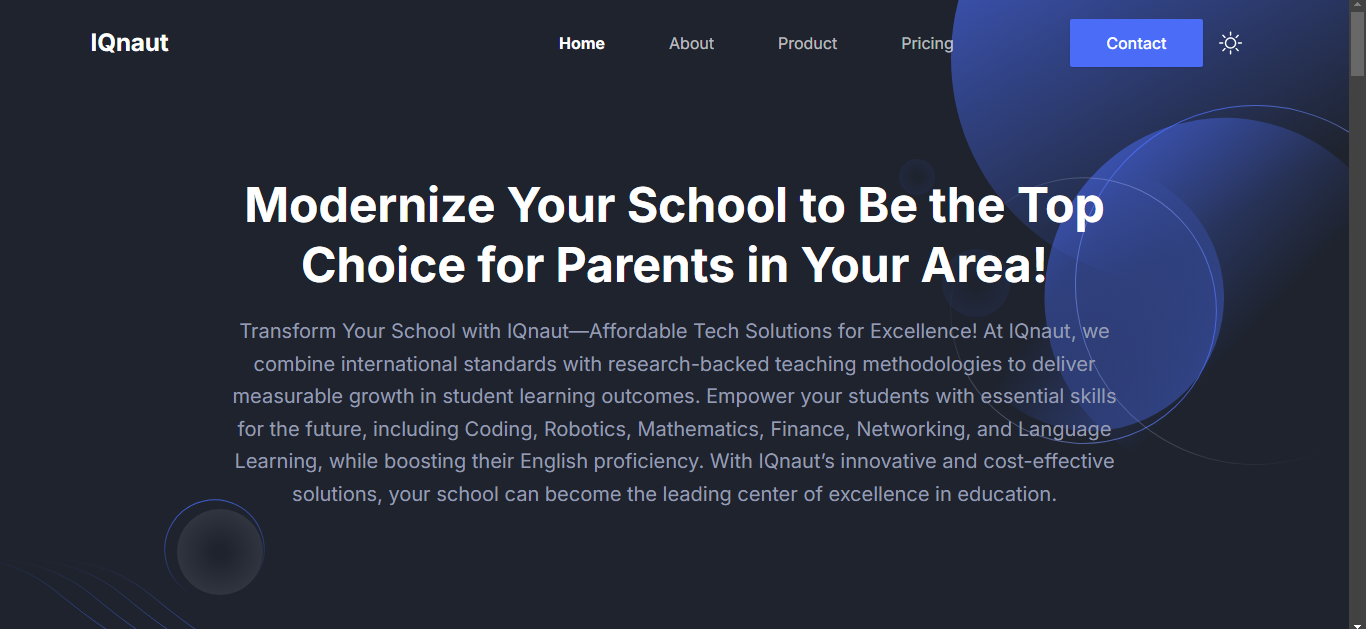
Task: Click the blue Contact button
Action: 1136,43
